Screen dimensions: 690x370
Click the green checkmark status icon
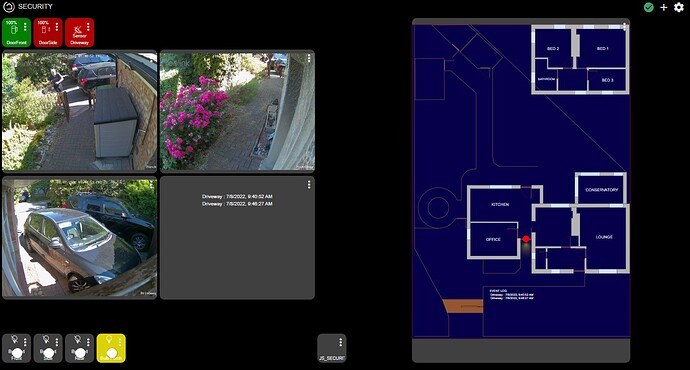click(649, 7)
